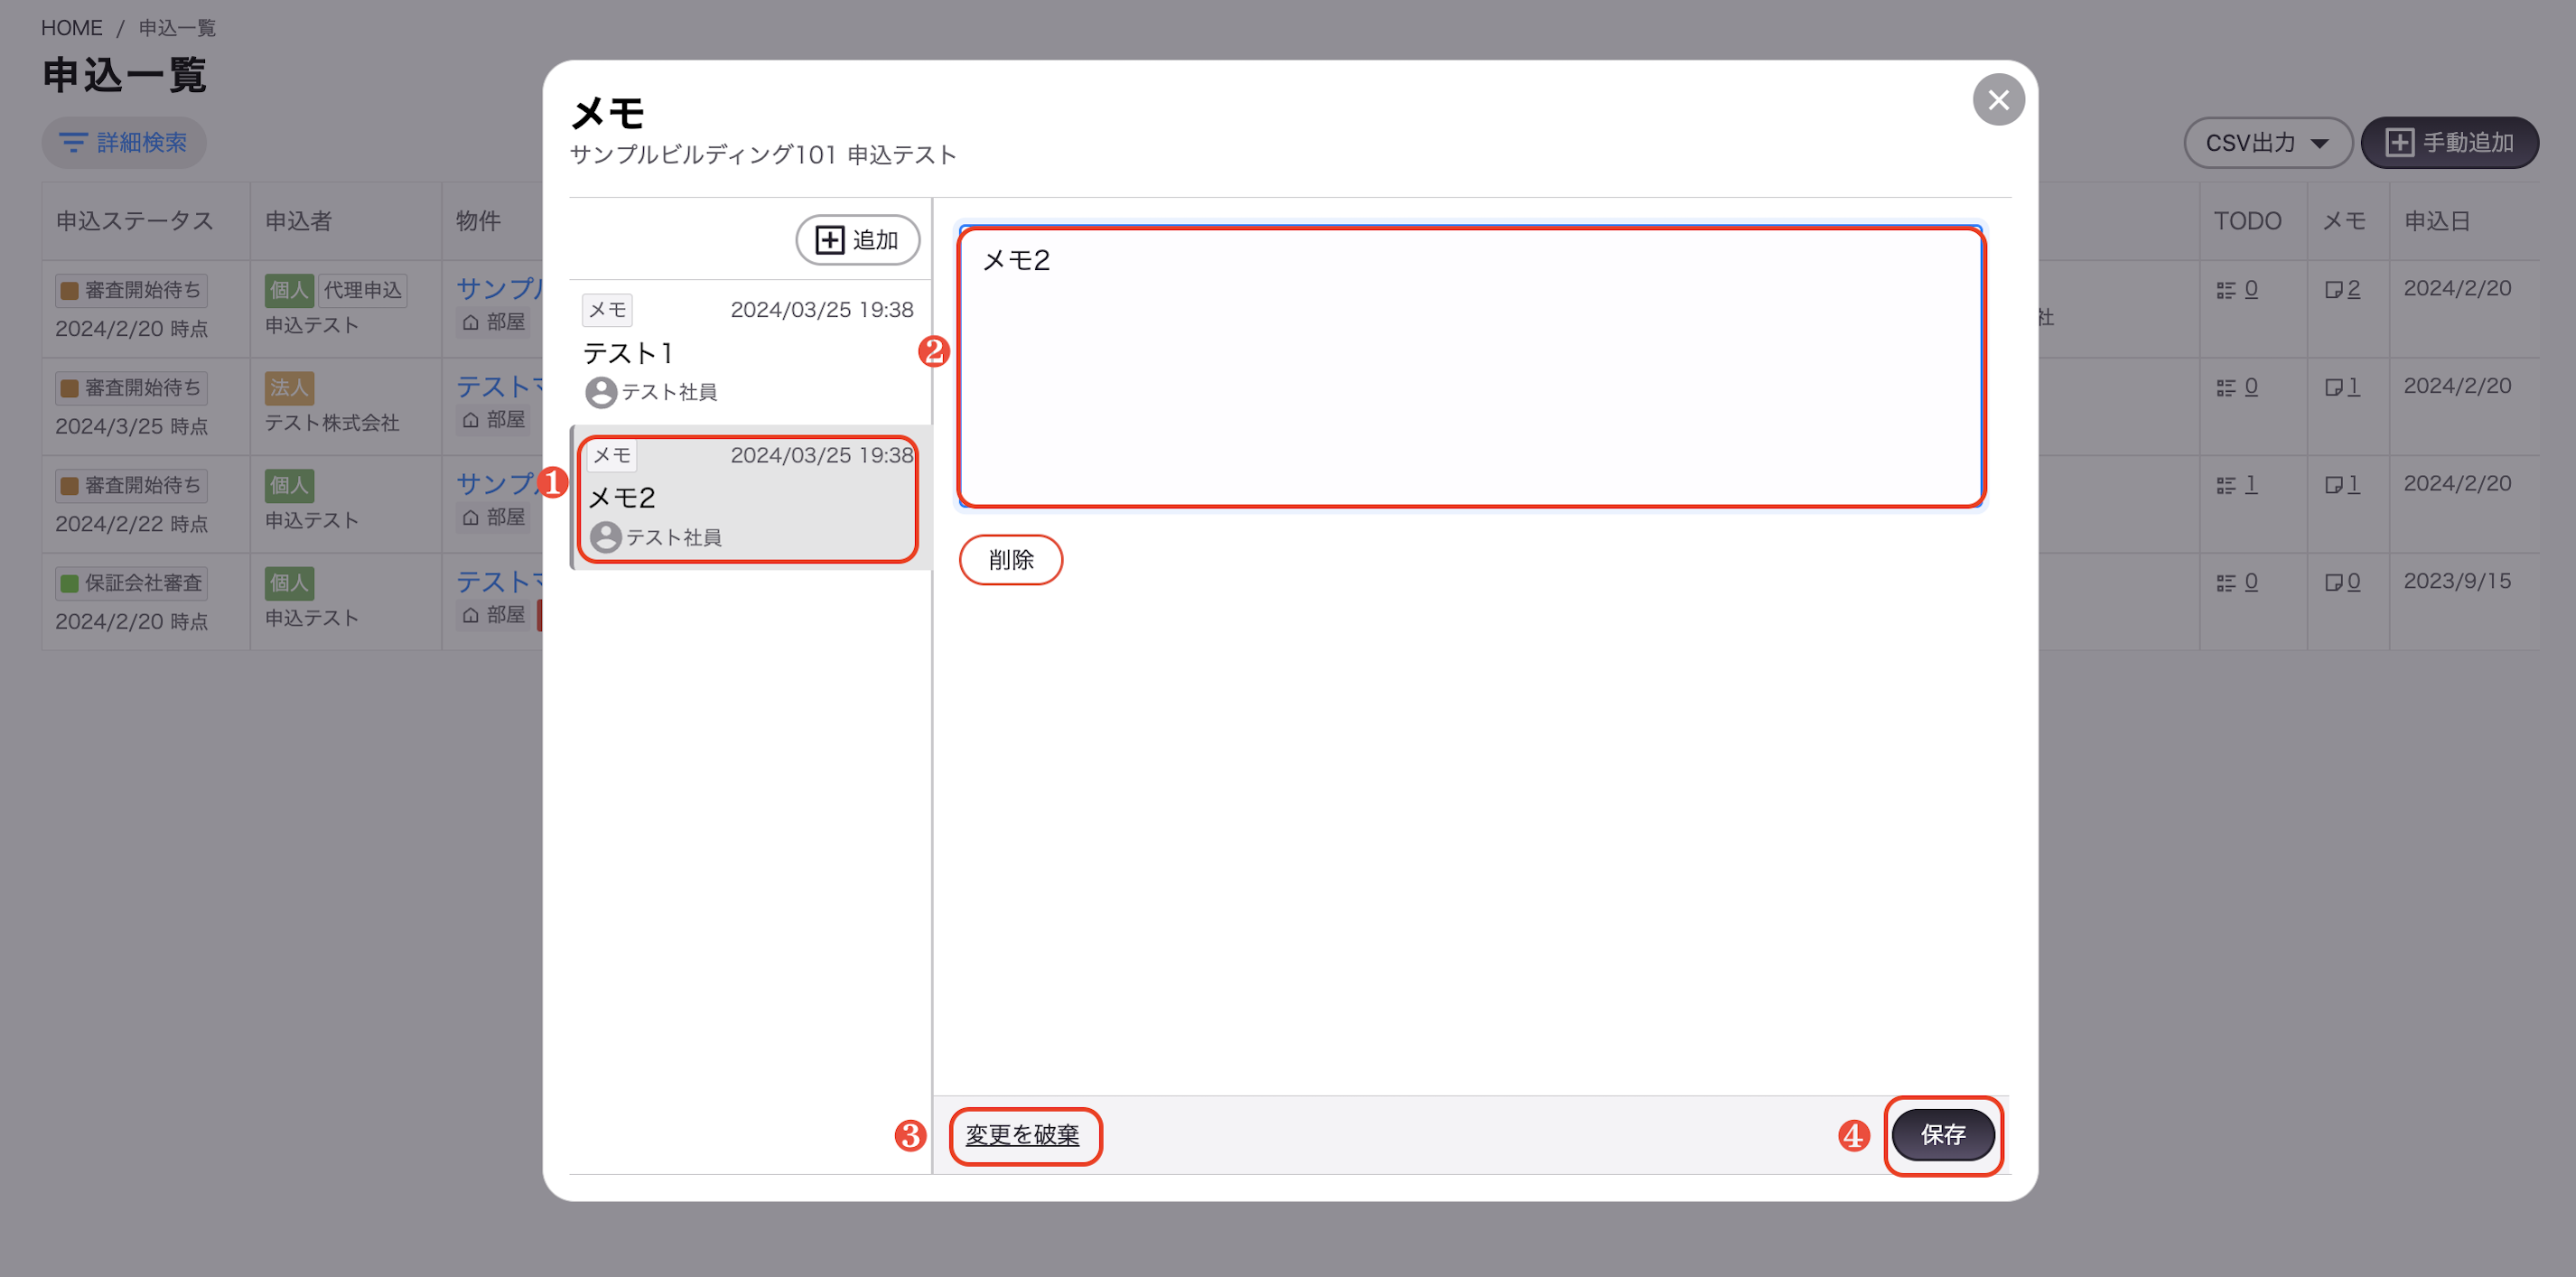The height and width of the screenshot is (1277, 2576).
Task: Click inside the memo text area
Action: tap(1470, 367)
